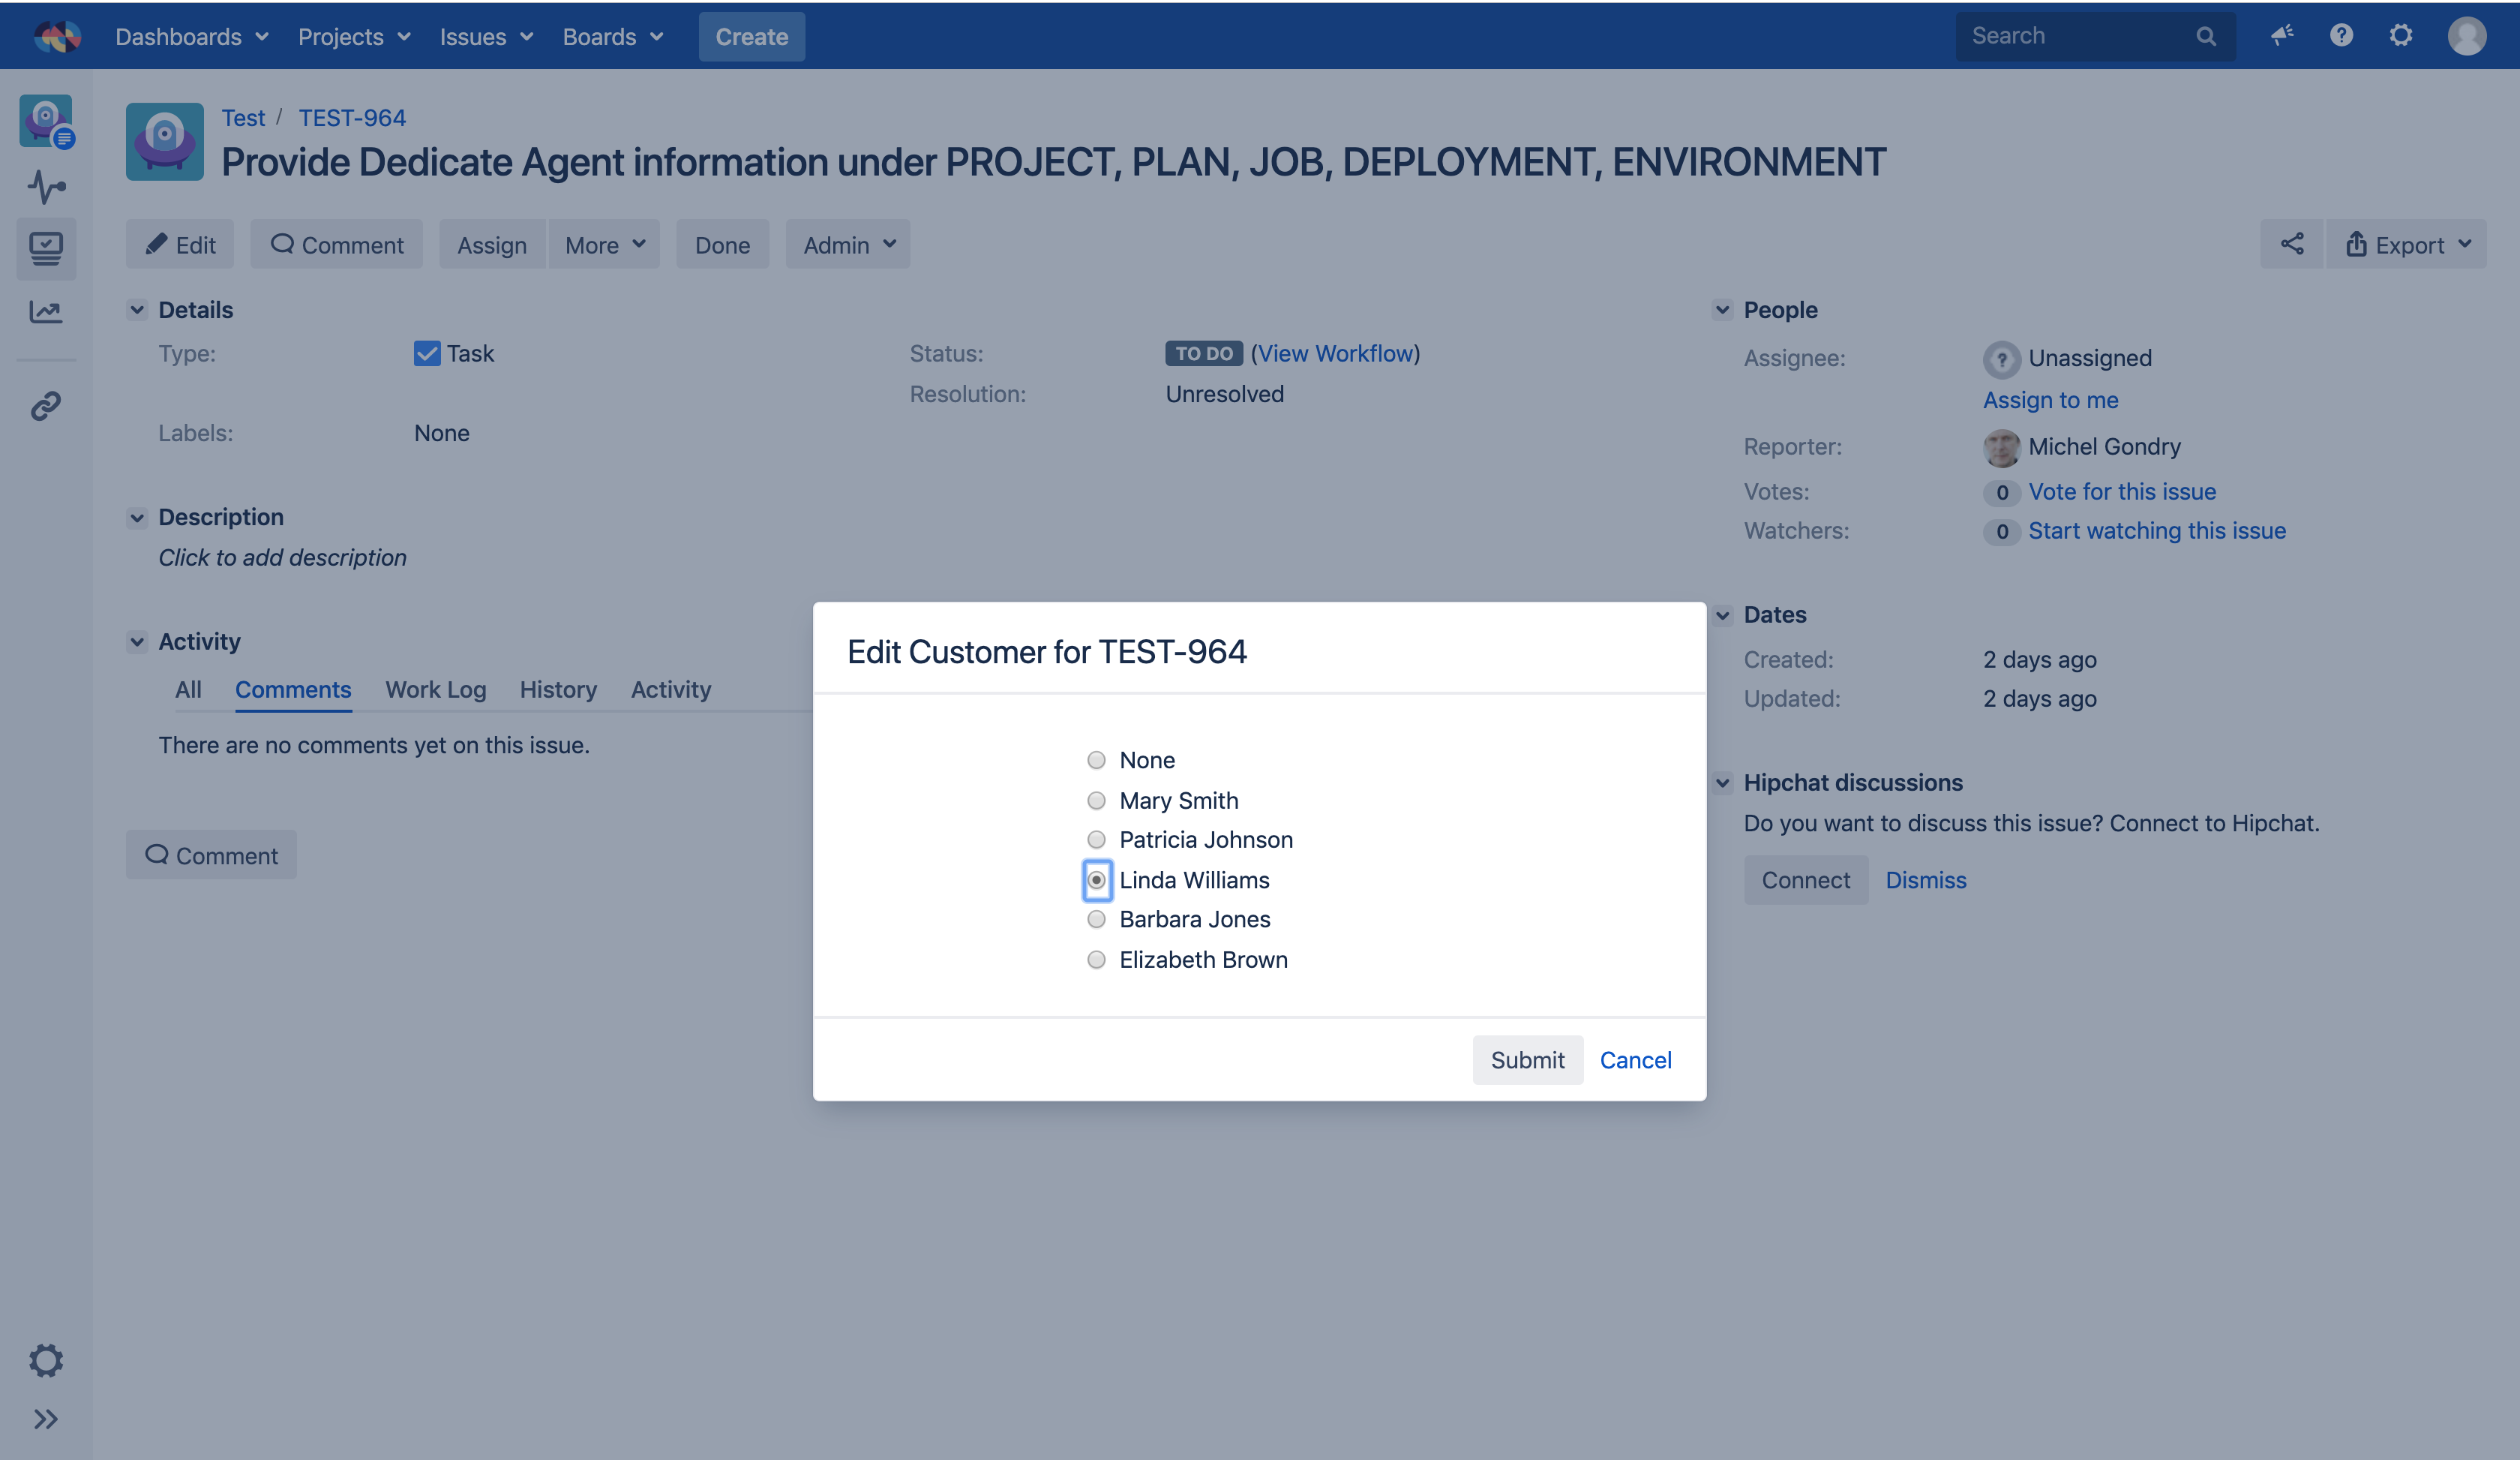Expand the sidebar with double-chevron icon
Viewport: 2520px width, 1460px height.
click(x=46, y=1419)
